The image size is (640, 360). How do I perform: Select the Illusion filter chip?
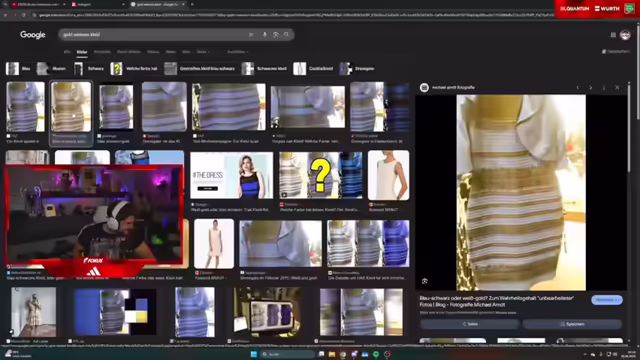coord(51,69)
